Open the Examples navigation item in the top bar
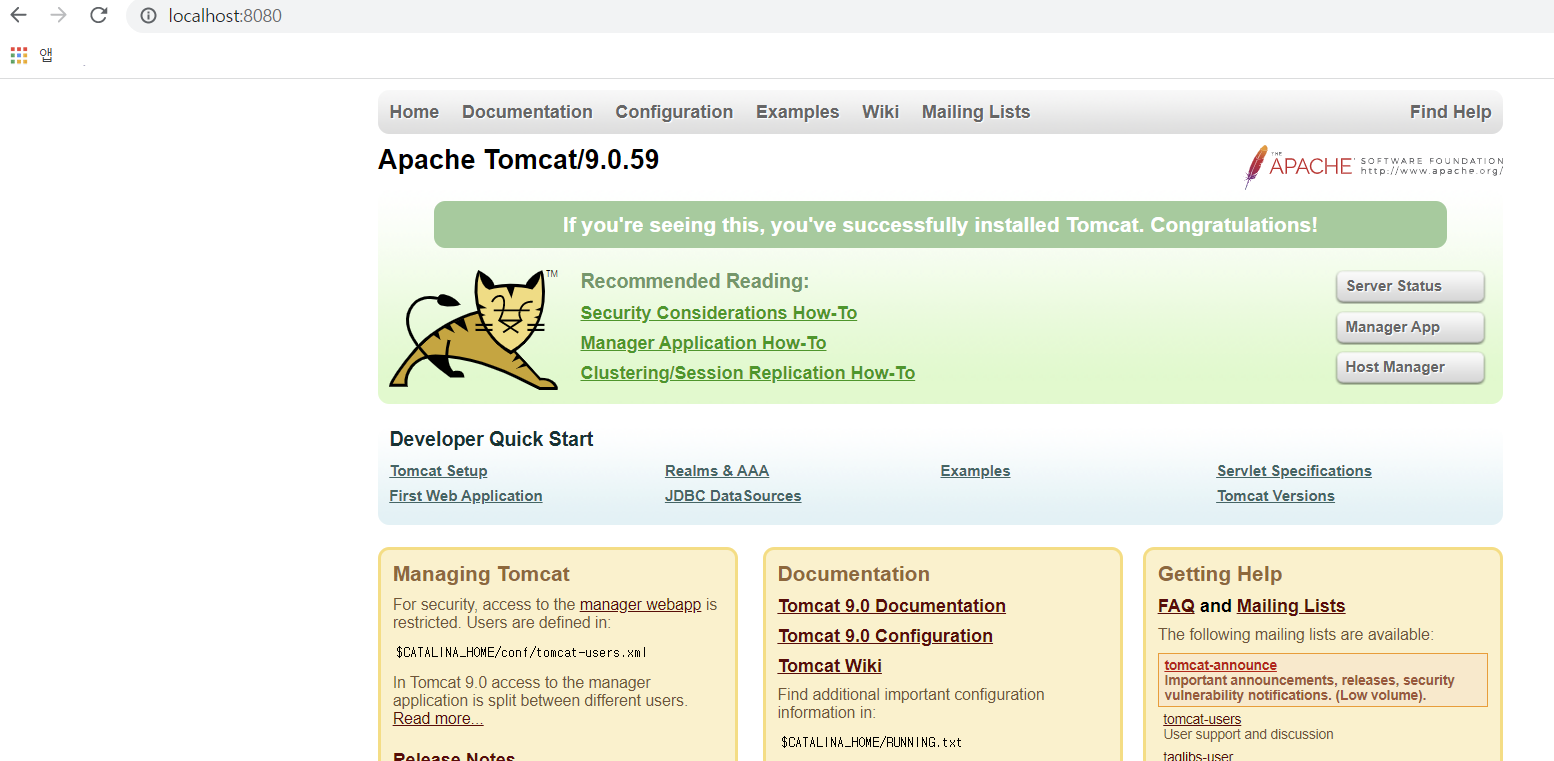1554x761 pixels. (797, 112)
